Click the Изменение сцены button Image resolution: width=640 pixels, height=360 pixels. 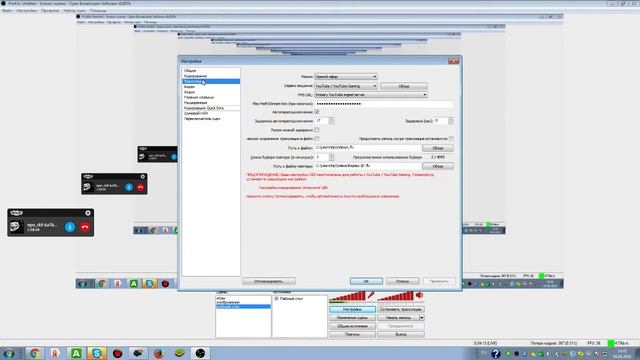tap(352, 318)
